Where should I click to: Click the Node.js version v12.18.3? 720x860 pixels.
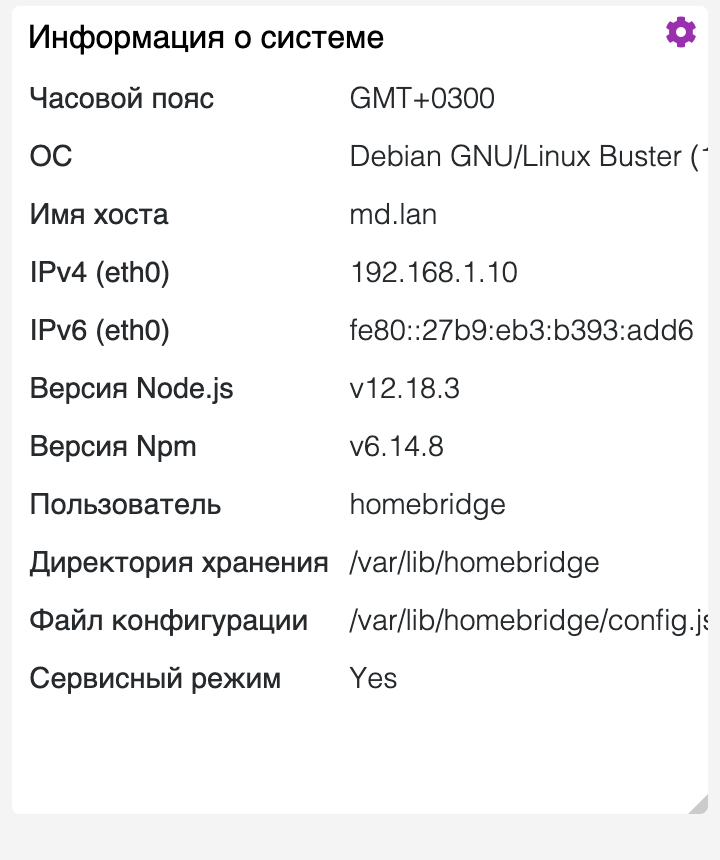coord(405,388)
